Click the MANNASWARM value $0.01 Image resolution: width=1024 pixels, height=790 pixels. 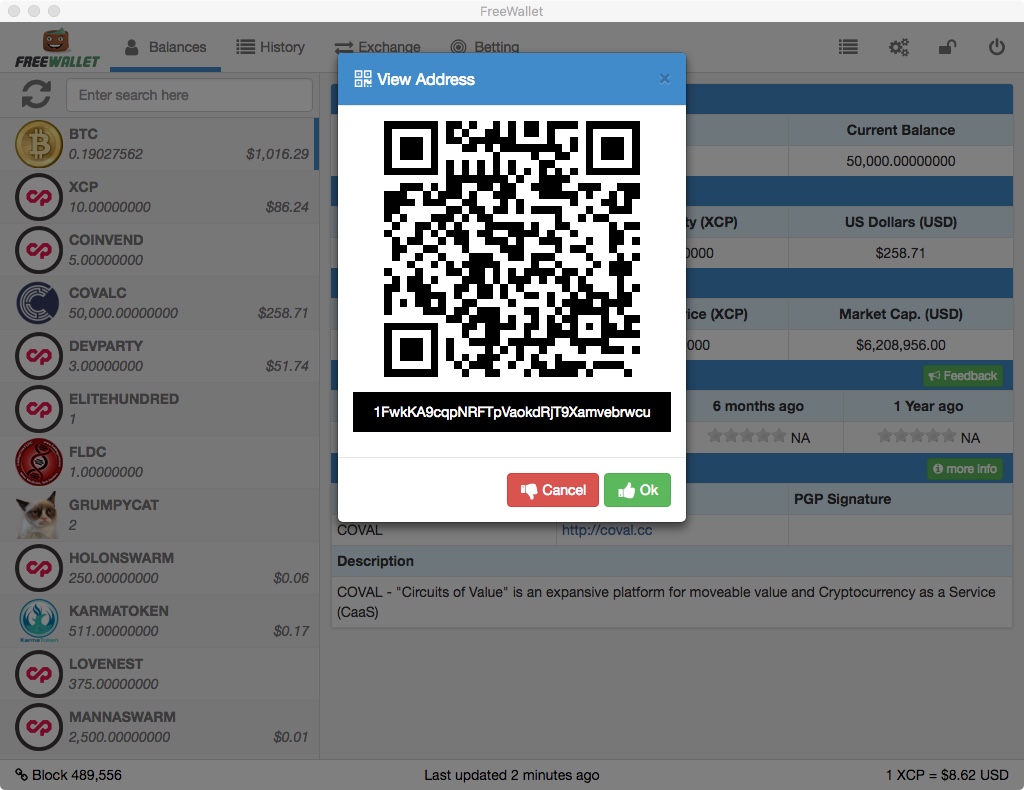291,737
